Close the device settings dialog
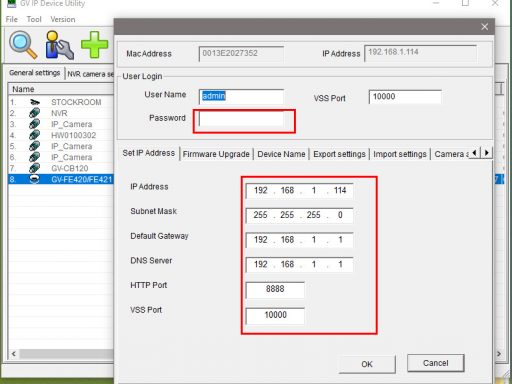Viewport: 512px width, 384px height. coord(485,27)
